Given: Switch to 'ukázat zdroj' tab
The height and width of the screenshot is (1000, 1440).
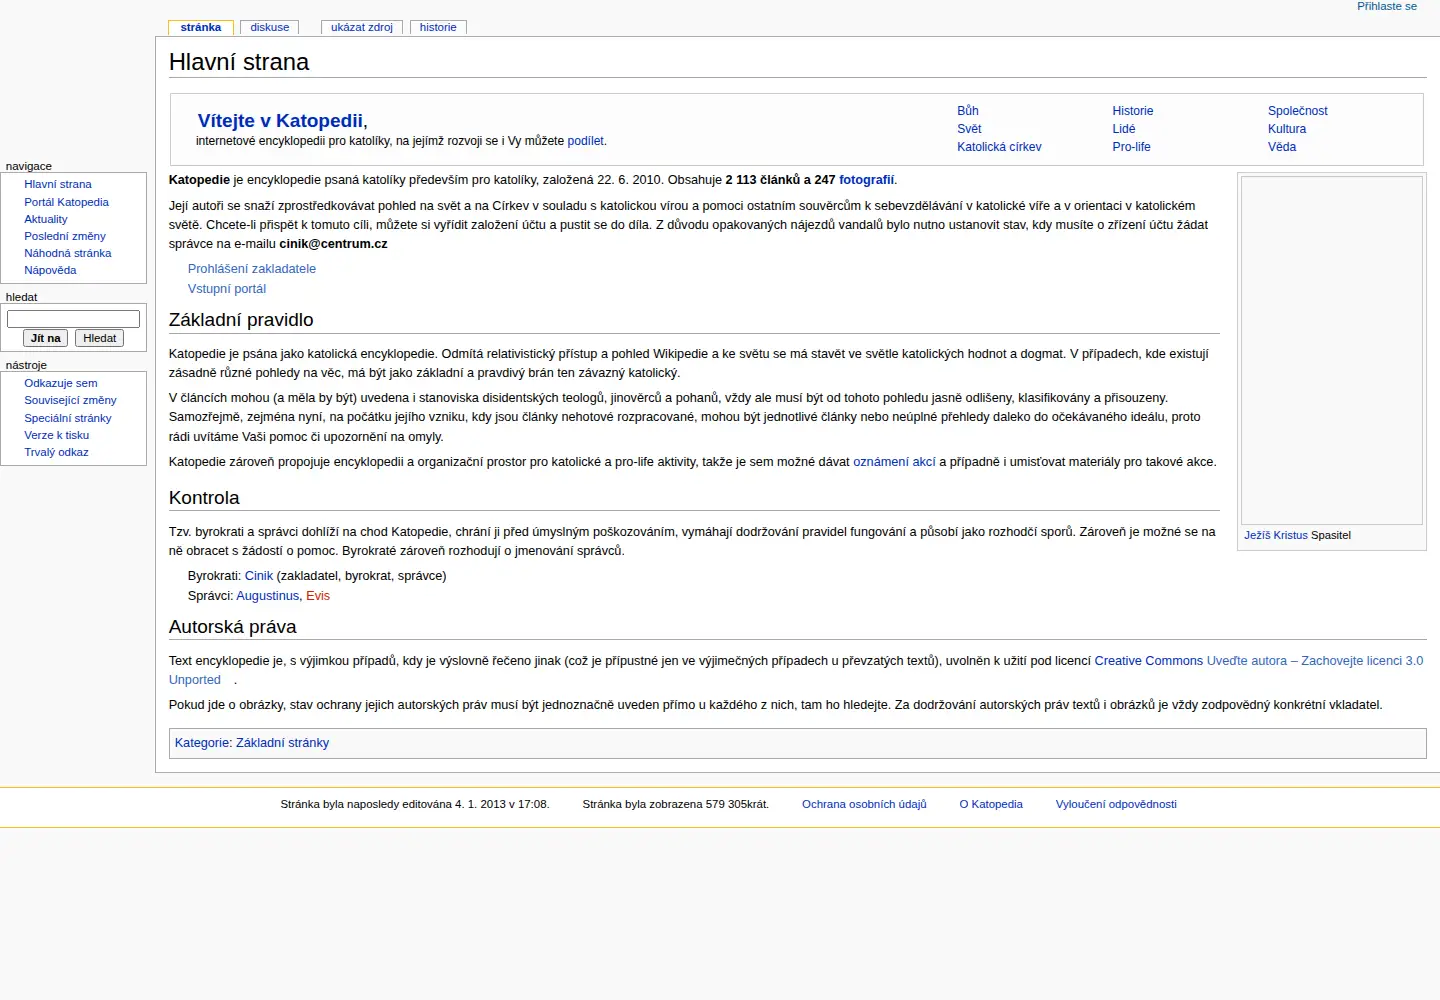Looking at the screenshot, I should [362, 27].
